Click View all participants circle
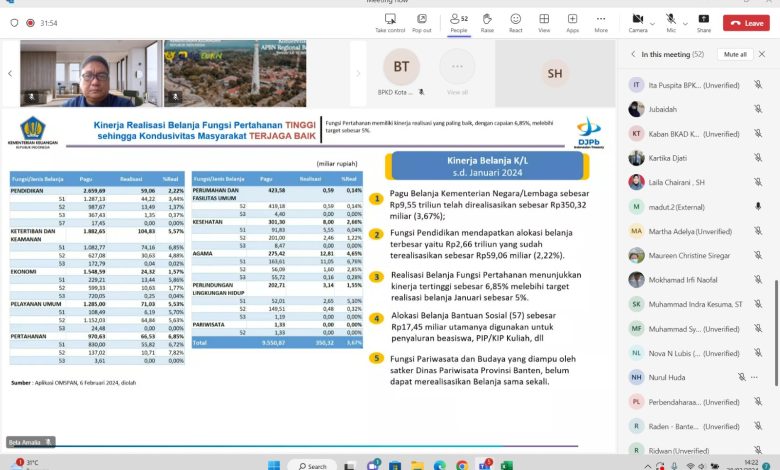 tap(457, 73)
